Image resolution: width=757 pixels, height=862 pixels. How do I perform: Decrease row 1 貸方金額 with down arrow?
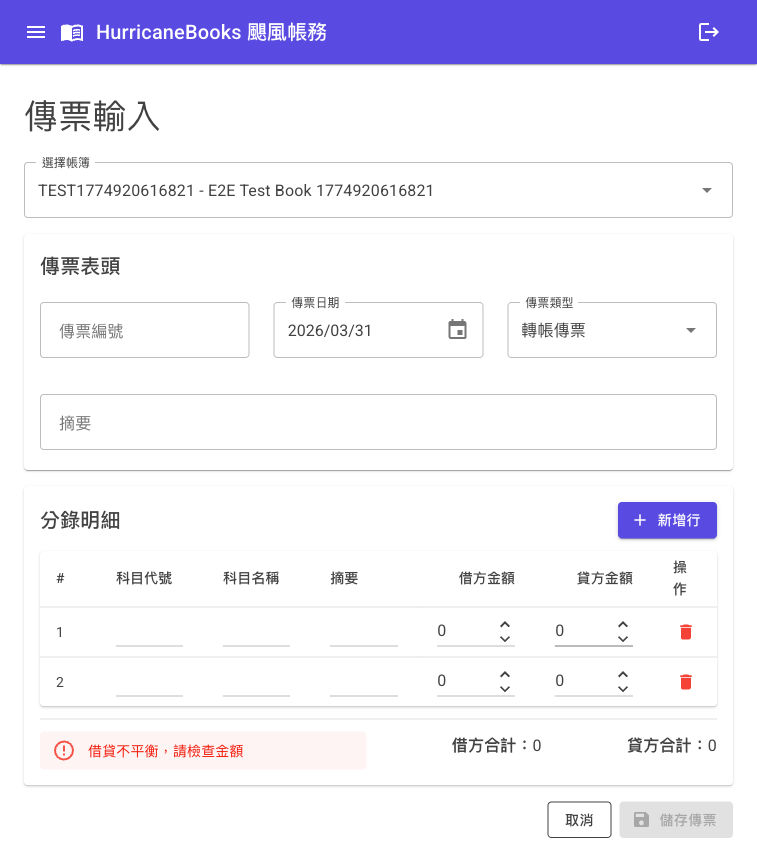click(623, 639)
